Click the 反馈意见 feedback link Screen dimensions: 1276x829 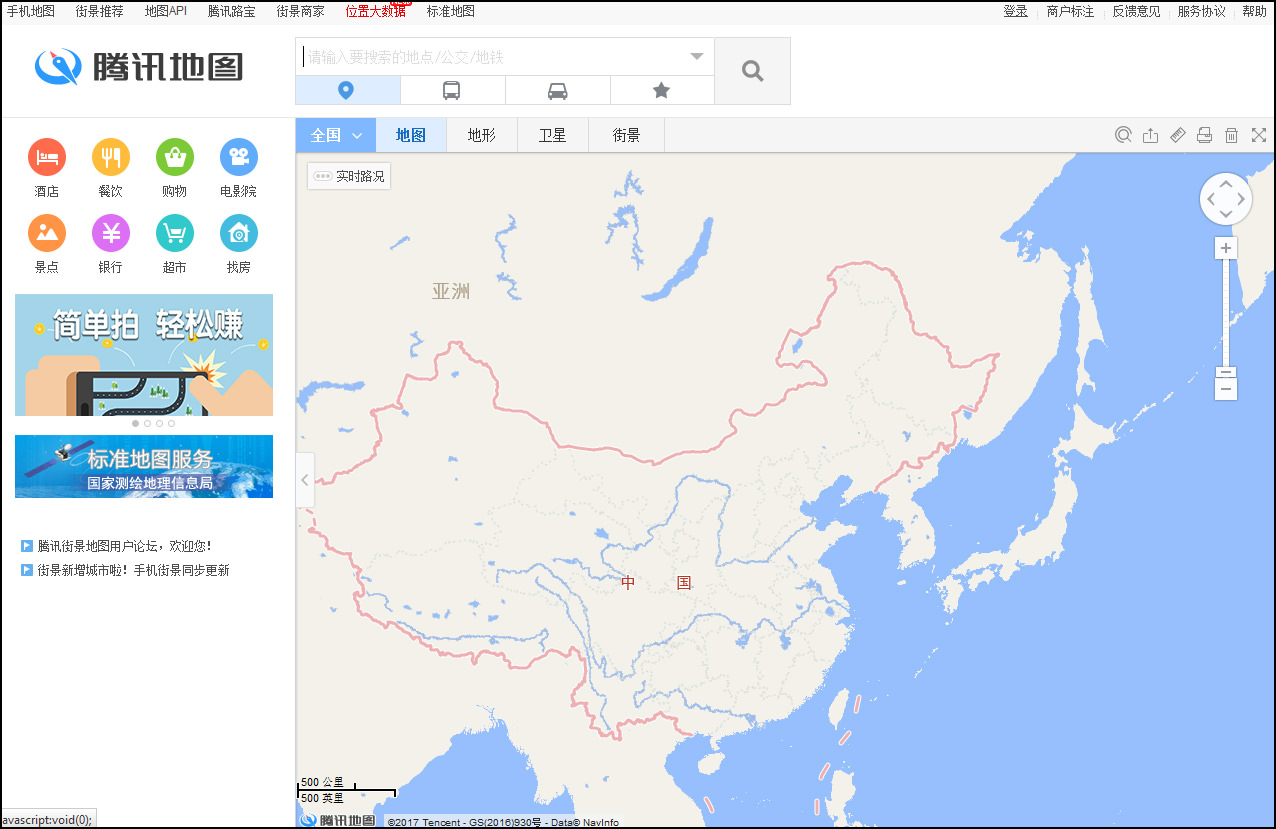(1137, 11)
